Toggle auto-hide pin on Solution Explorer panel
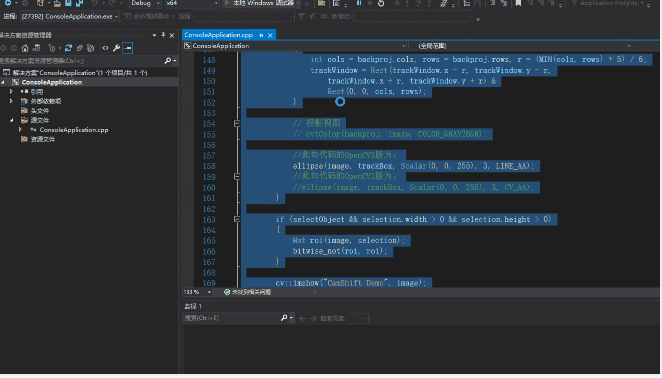Viewport: 662px width, 378px height. click(x=163, y=35)
